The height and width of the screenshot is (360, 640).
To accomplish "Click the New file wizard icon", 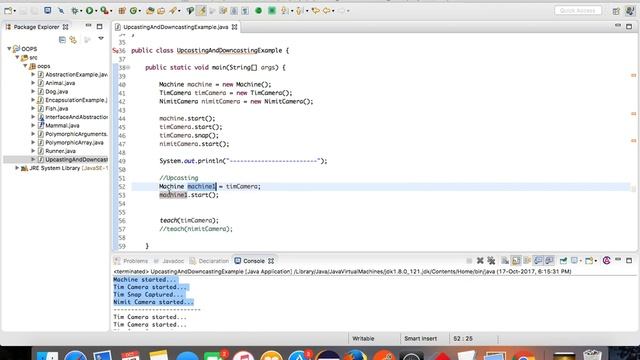I will pyautogui.click(x=8, y=11).
